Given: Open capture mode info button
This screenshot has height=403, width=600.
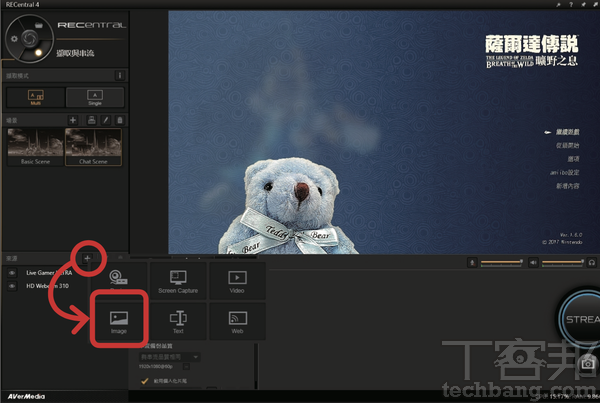Looking at the screenshot, I should point(120,74).
